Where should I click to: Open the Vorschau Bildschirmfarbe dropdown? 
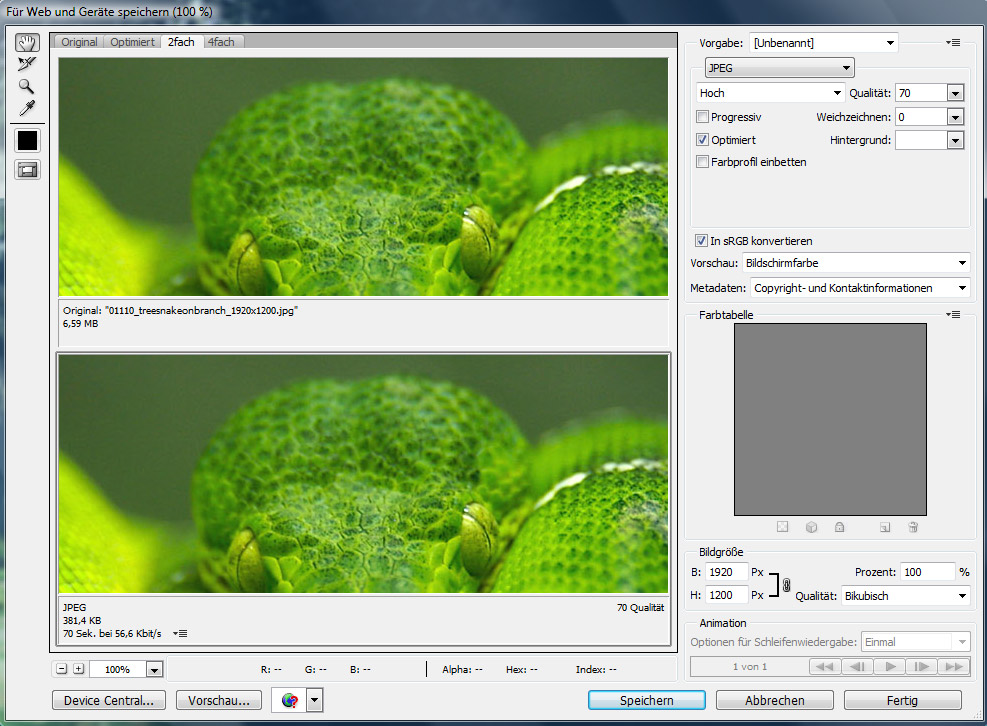(x=856, y=263)
